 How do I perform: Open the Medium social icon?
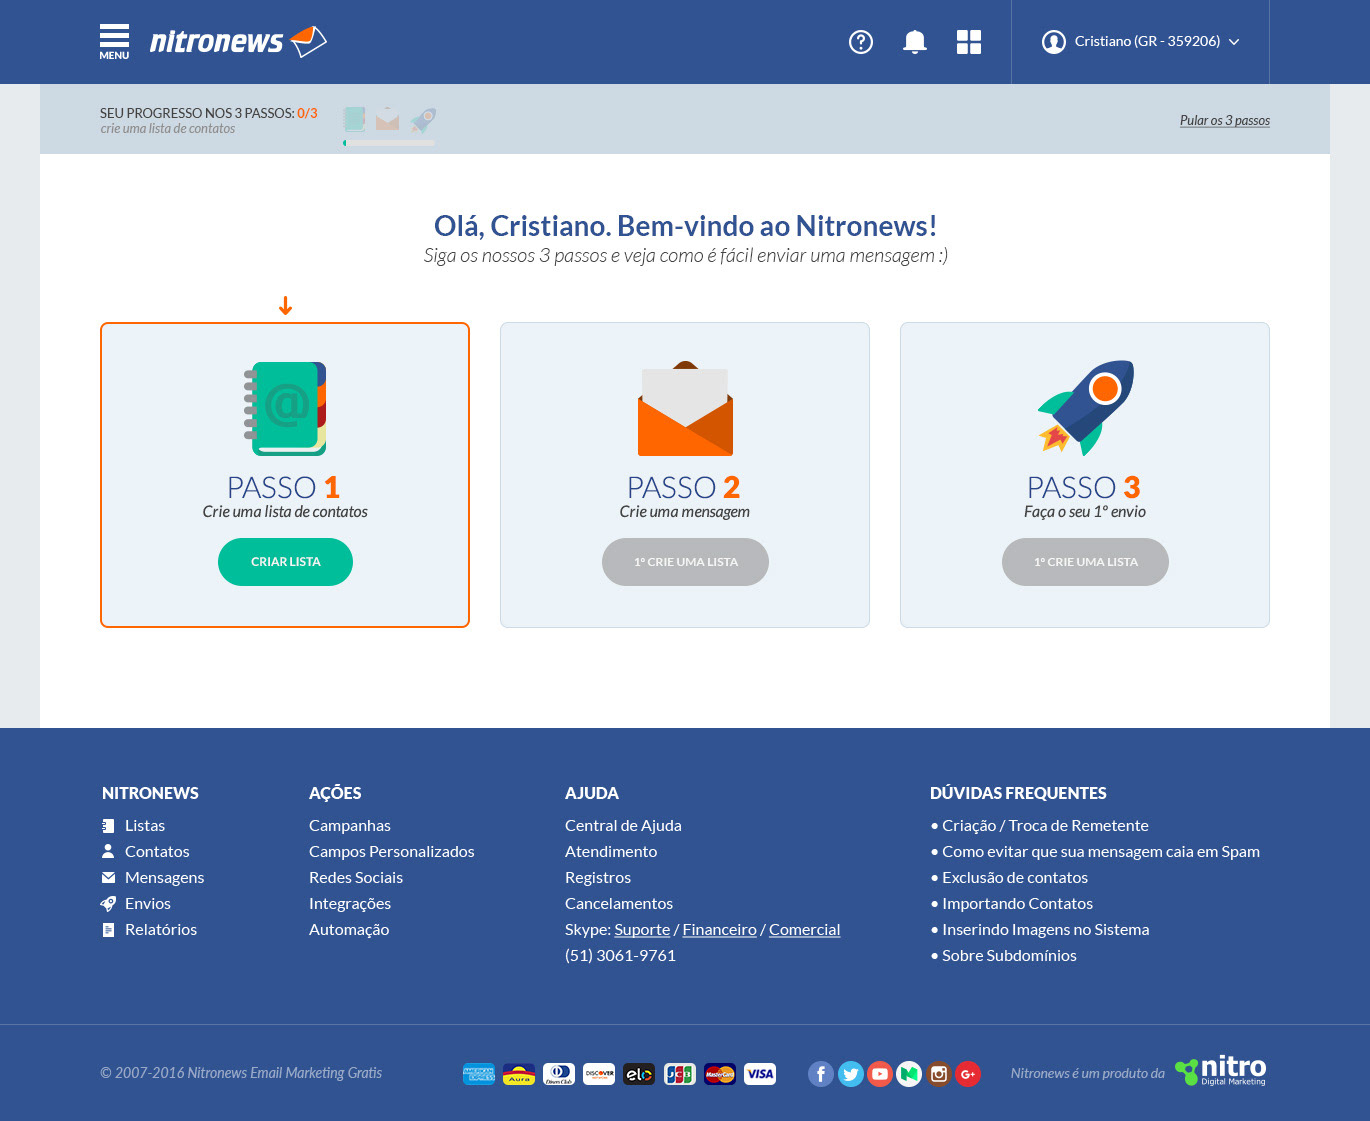(x=909, y=1074)
